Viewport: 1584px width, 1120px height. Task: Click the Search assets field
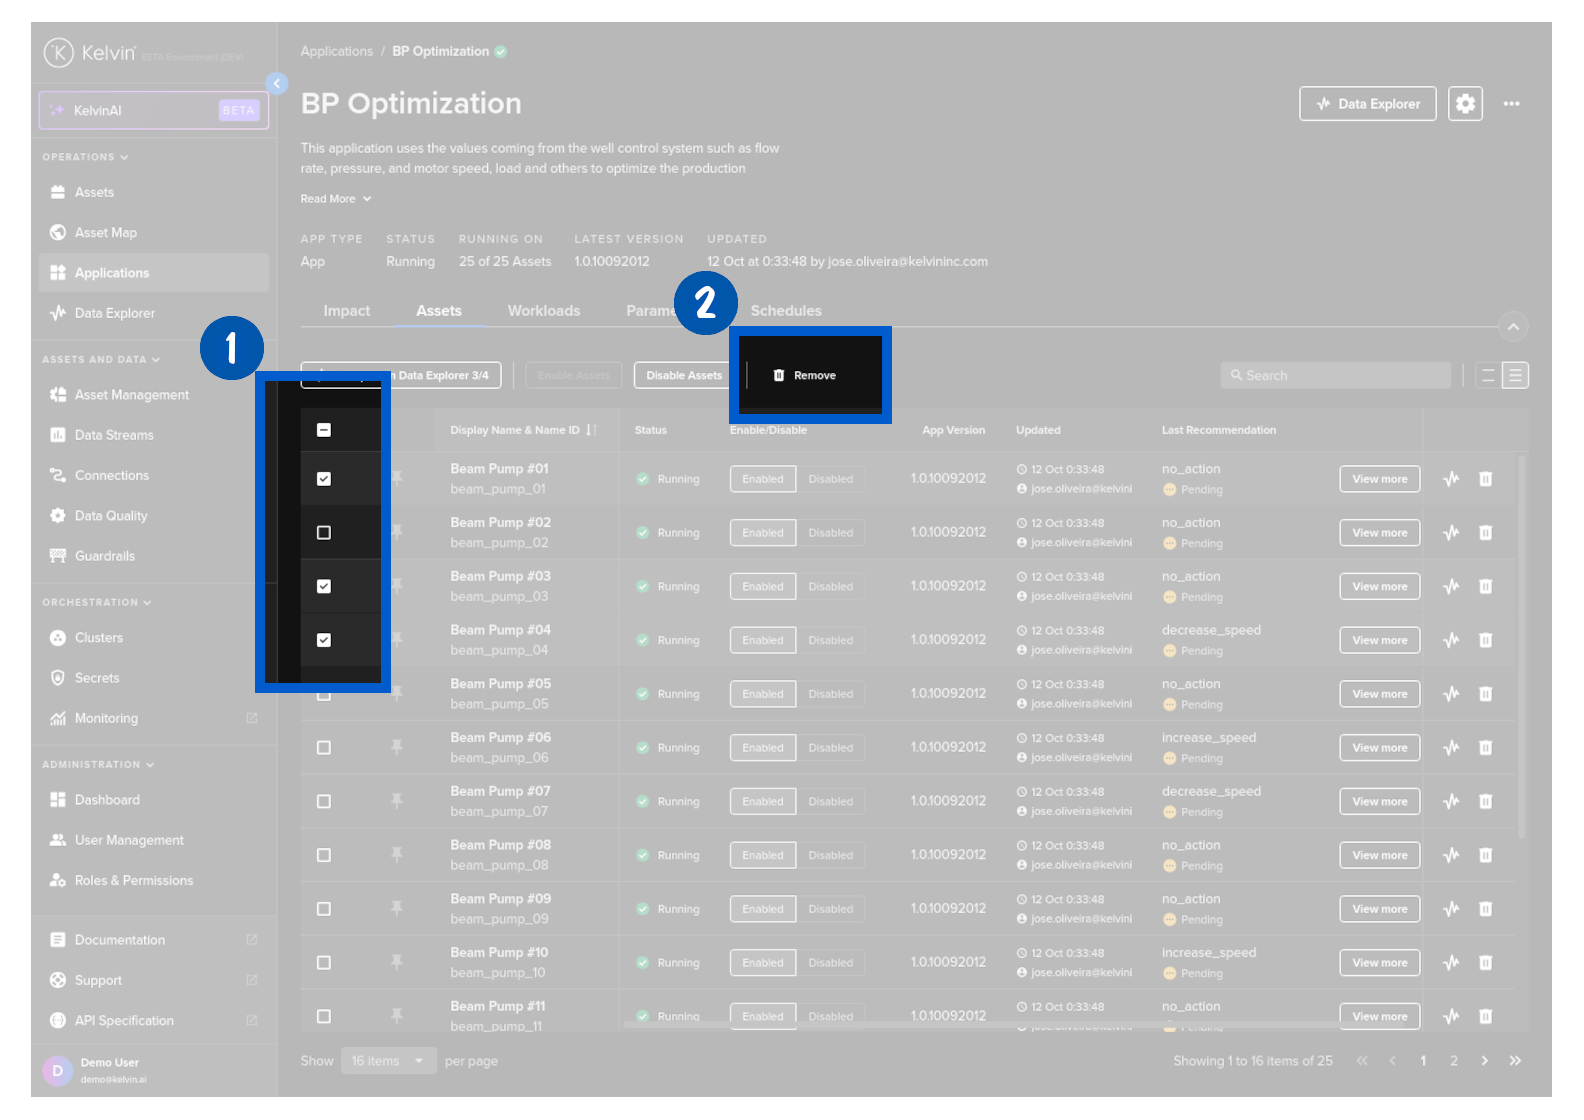1335,376
